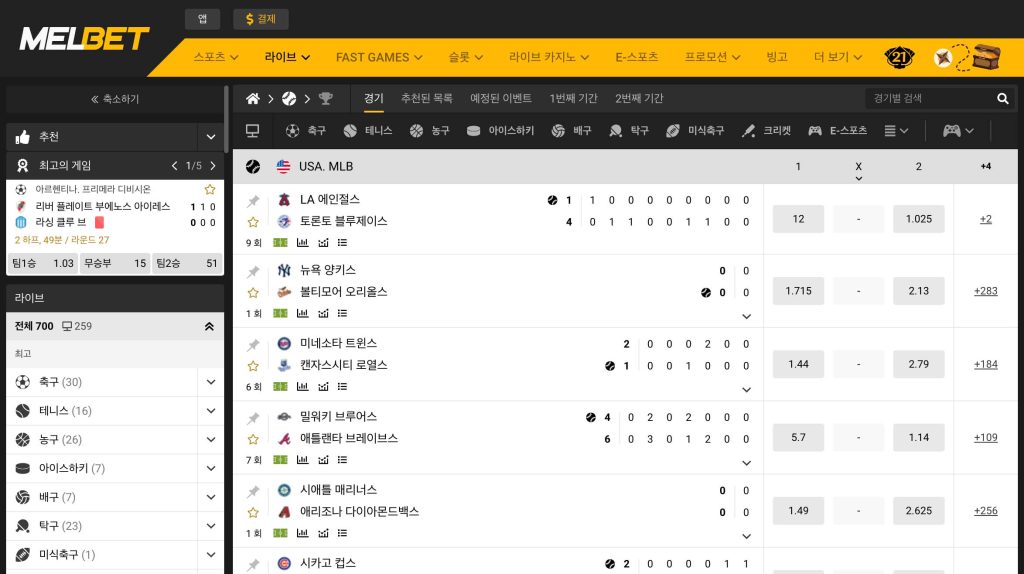Expand 테니스 (16) in sidebar
Viewport: 1024px width, 574px height.
211,411
